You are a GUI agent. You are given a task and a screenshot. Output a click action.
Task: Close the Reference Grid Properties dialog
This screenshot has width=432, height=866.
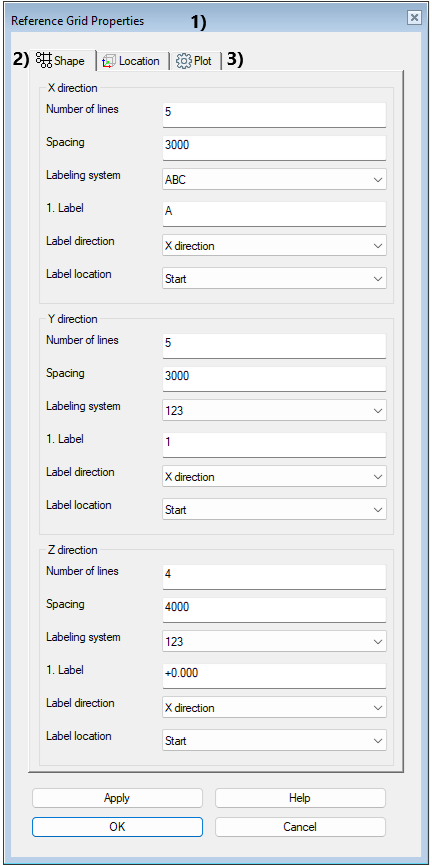coord(413,18)
